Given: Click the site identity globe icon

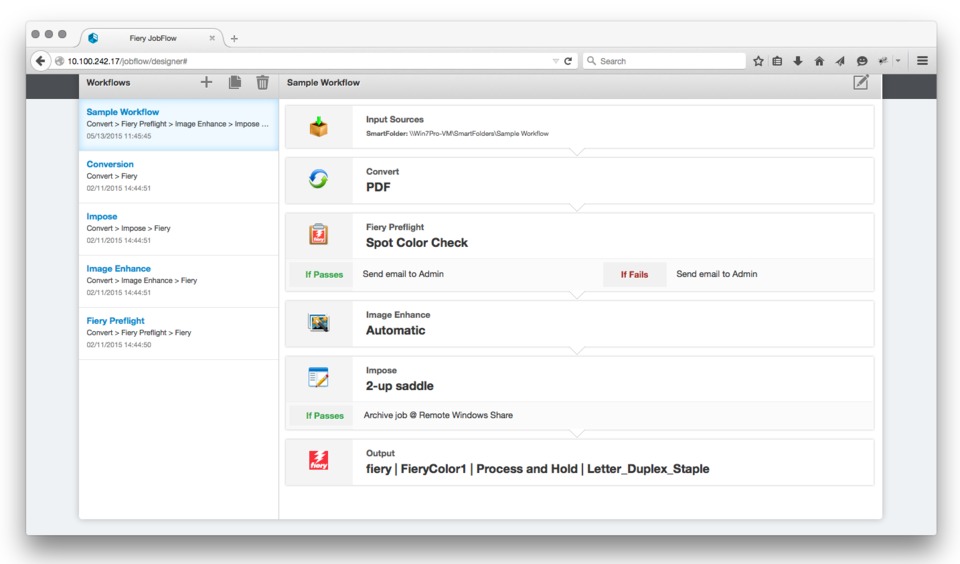Looking at the screenshot, I should (59, 61).
